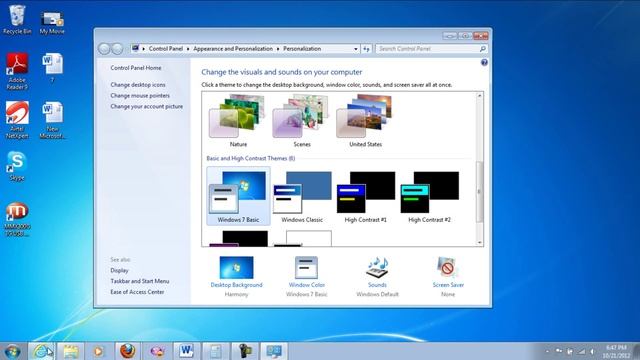640x360 pixels.
Task: Expand arrow after Control Panel breadcrumb
Action: 188,49
